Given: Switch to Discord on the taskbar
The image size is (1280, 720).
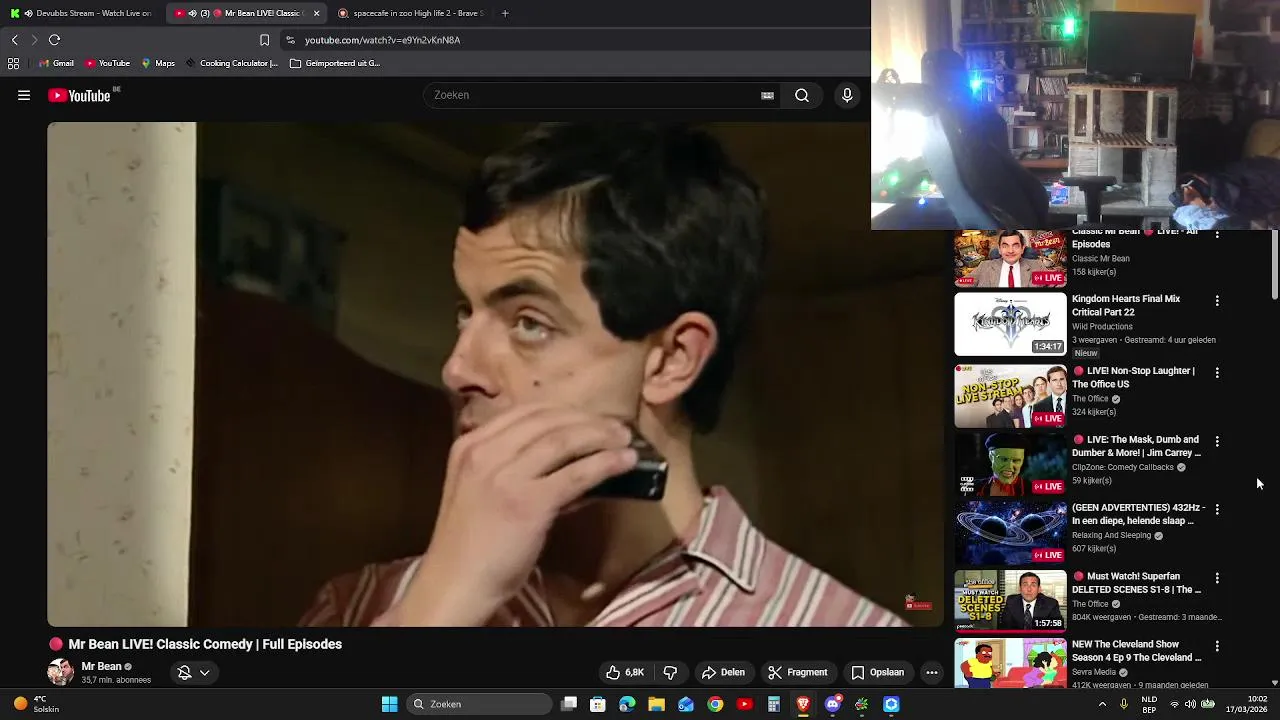Looking at the screenshot, I should coord(832,704).
